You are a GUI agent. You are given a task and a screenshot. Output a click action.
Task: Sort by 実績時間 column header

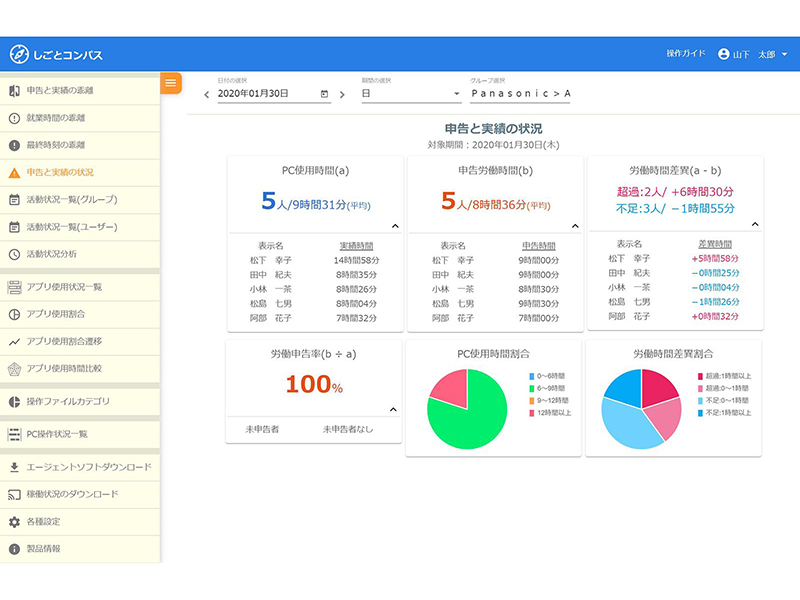[356, 246]
